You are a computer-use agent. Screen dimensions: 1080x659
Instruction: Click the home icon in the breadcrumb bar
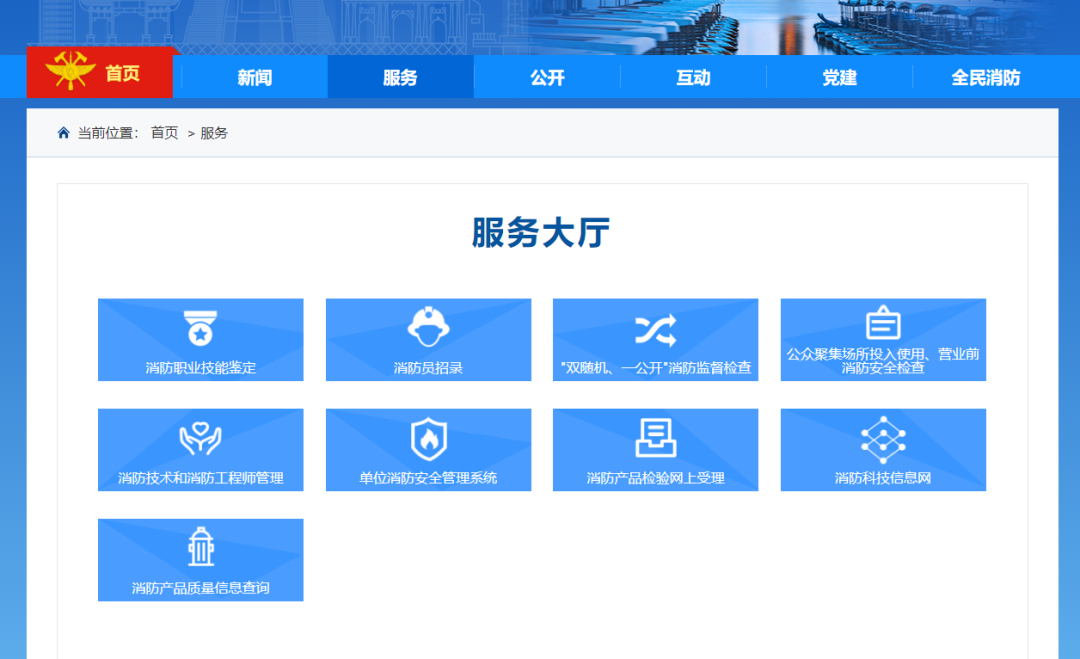tap(62, 131)
